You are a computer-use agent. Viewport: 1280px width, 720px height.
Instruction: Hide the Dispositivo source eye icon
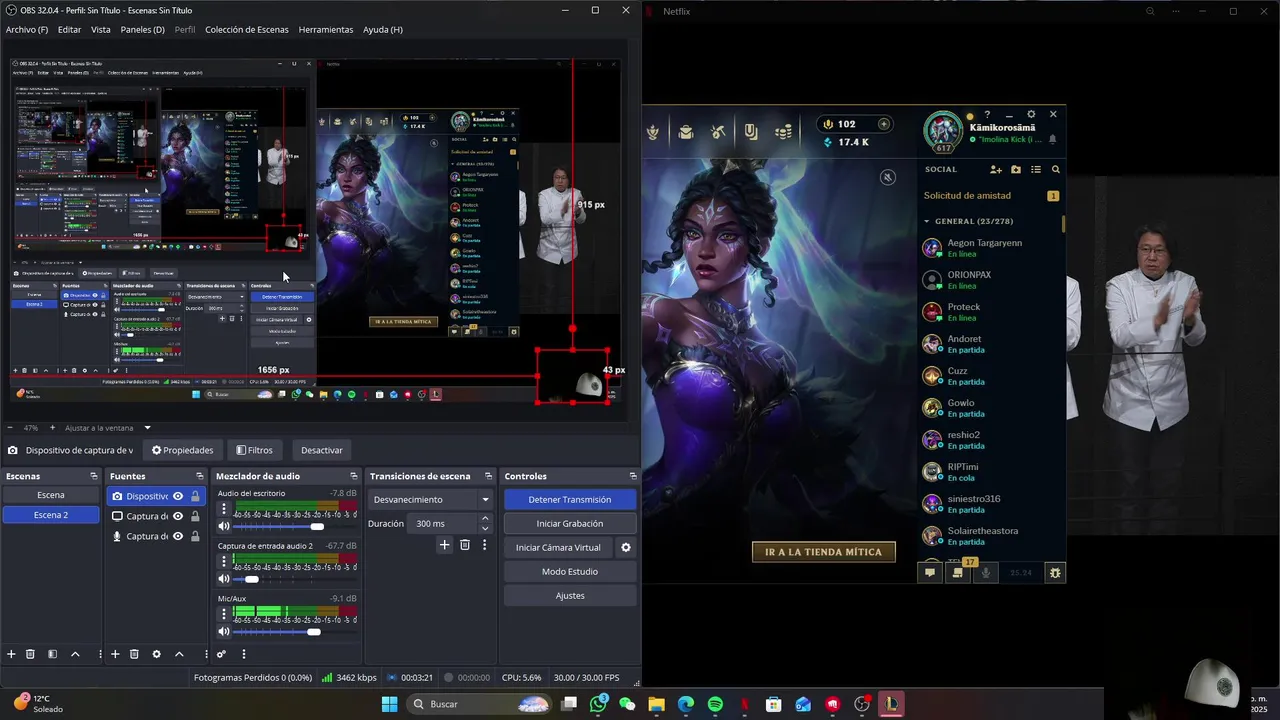click(178, 496)
